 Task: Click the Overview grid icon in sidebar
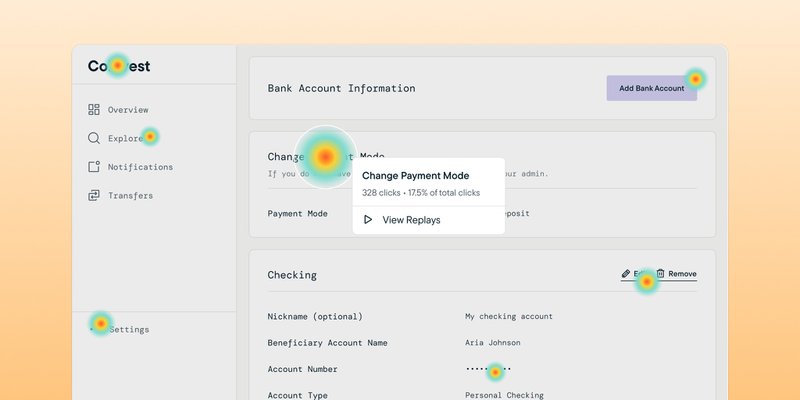[x=94, y=110]
